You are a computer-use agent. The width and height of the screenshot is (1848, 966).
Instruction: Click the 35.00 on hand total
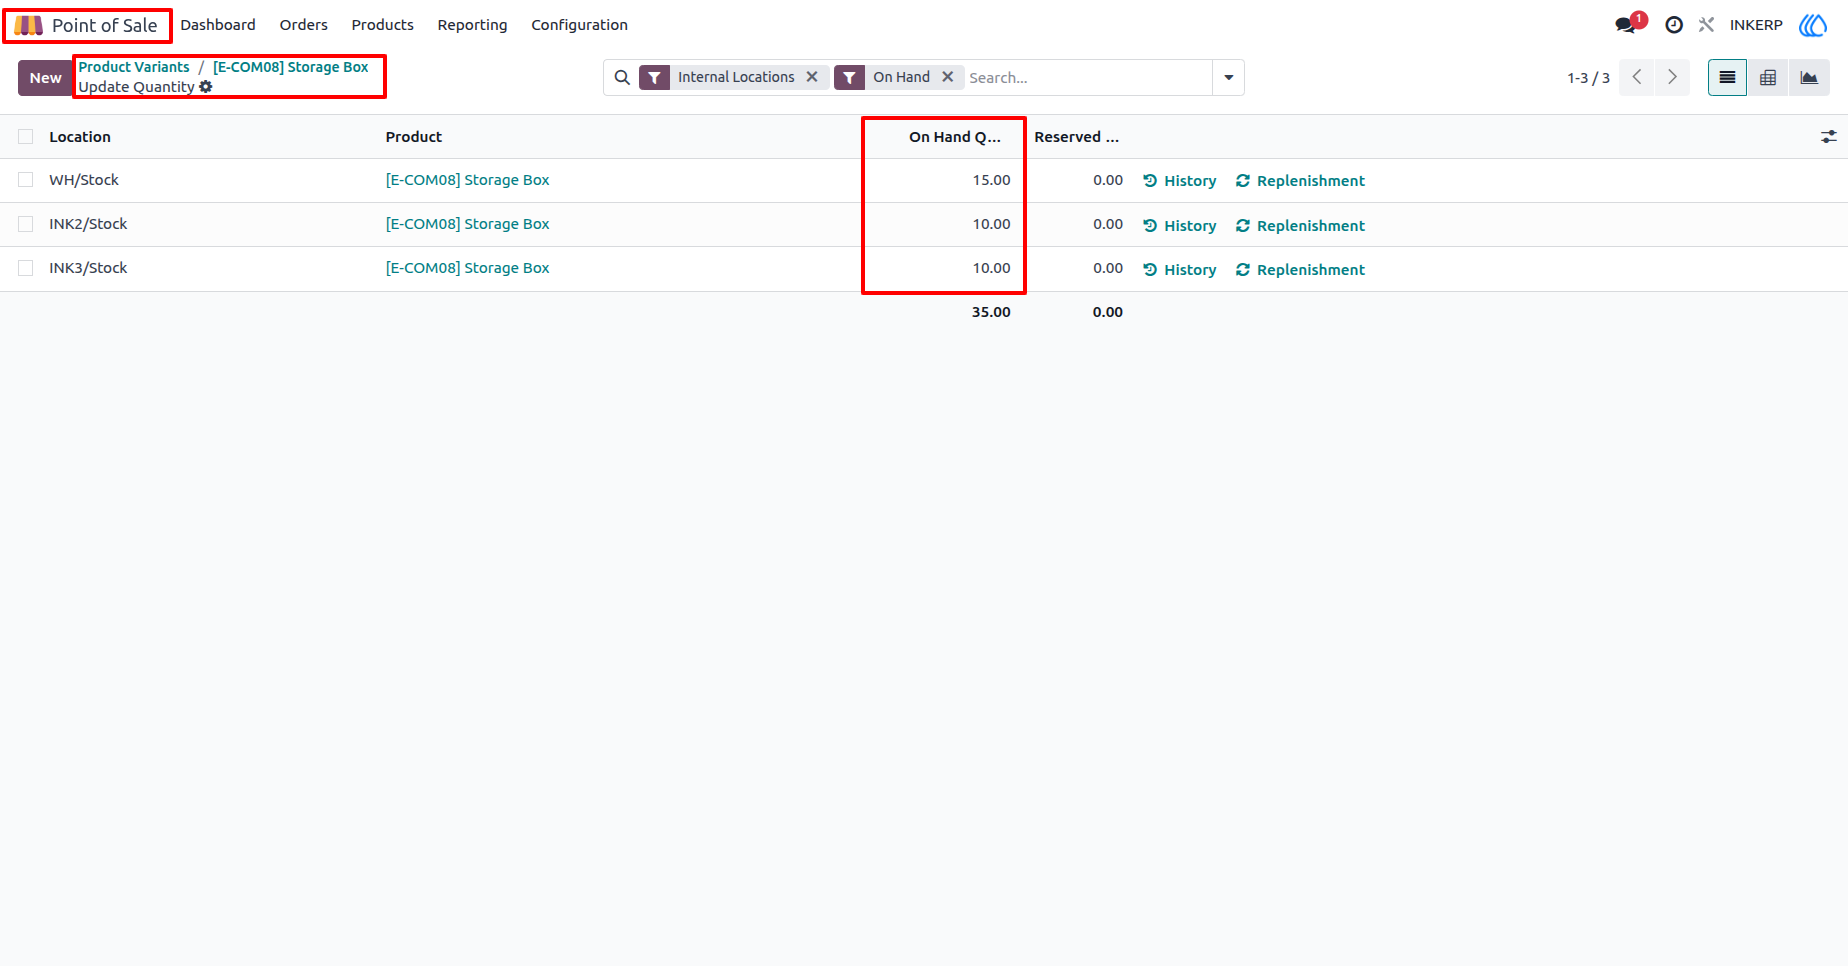click(991, 312)
